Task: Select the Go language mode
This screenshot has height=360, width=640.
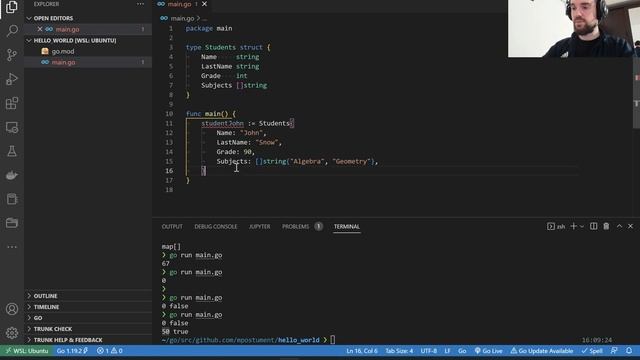Action: (x=462, y=351)
